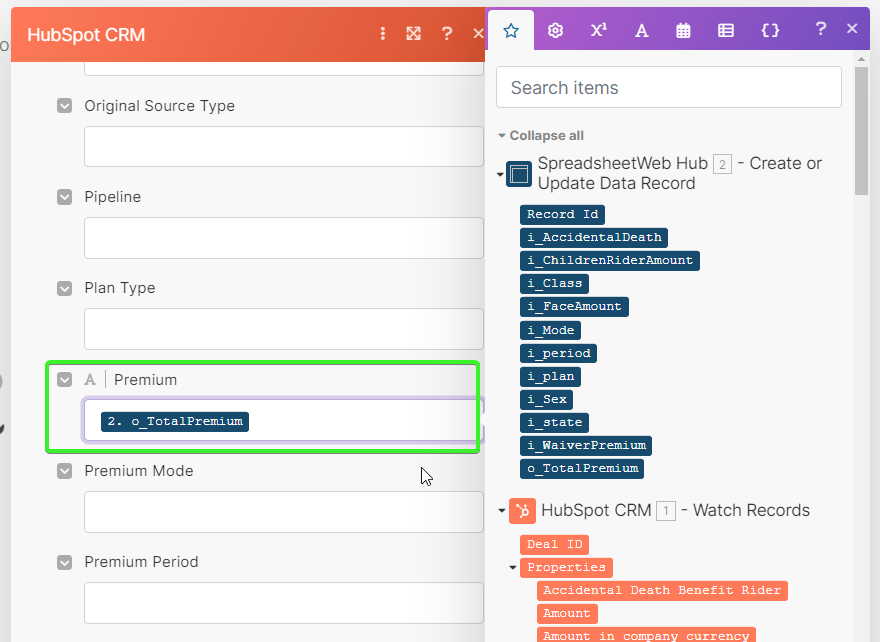Insert the Amount pill

point(567,613)
